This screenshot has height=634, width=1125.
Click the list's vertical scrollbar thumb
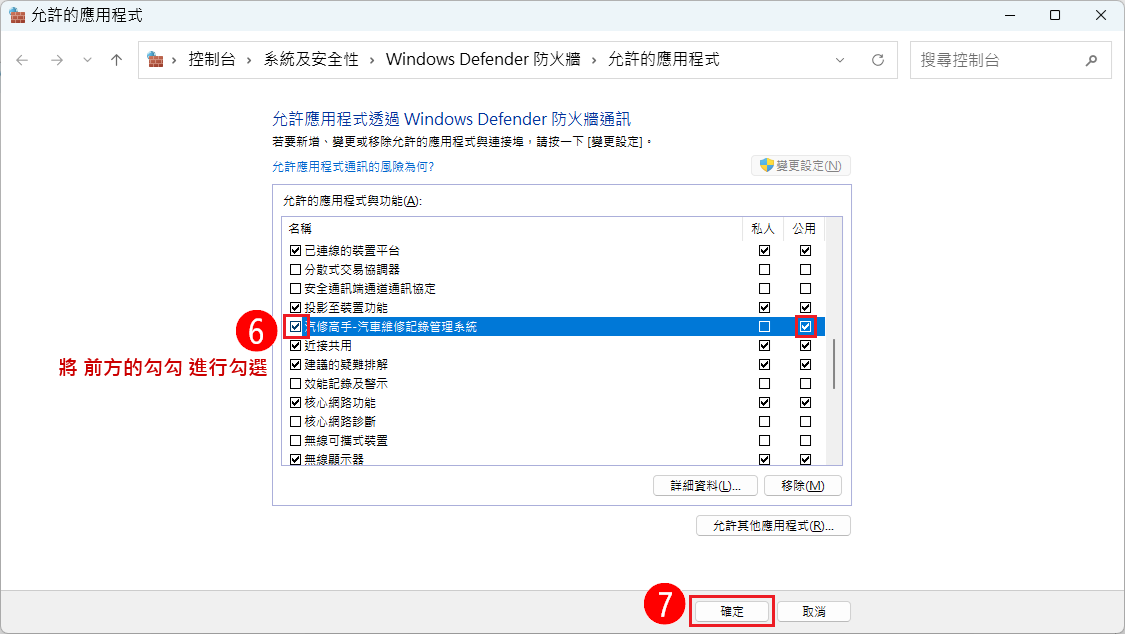click(x=835, y=364)
